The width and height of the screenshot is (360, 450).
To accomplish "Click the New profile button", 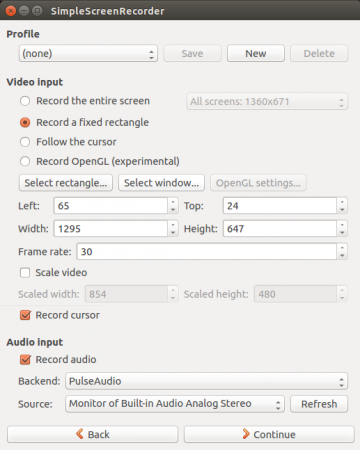I will coord(256,54).
